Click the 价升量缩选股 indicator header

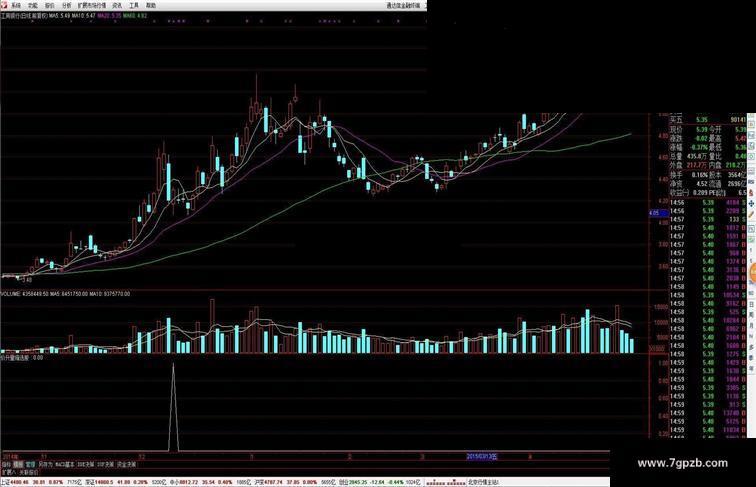click(22, 358)
